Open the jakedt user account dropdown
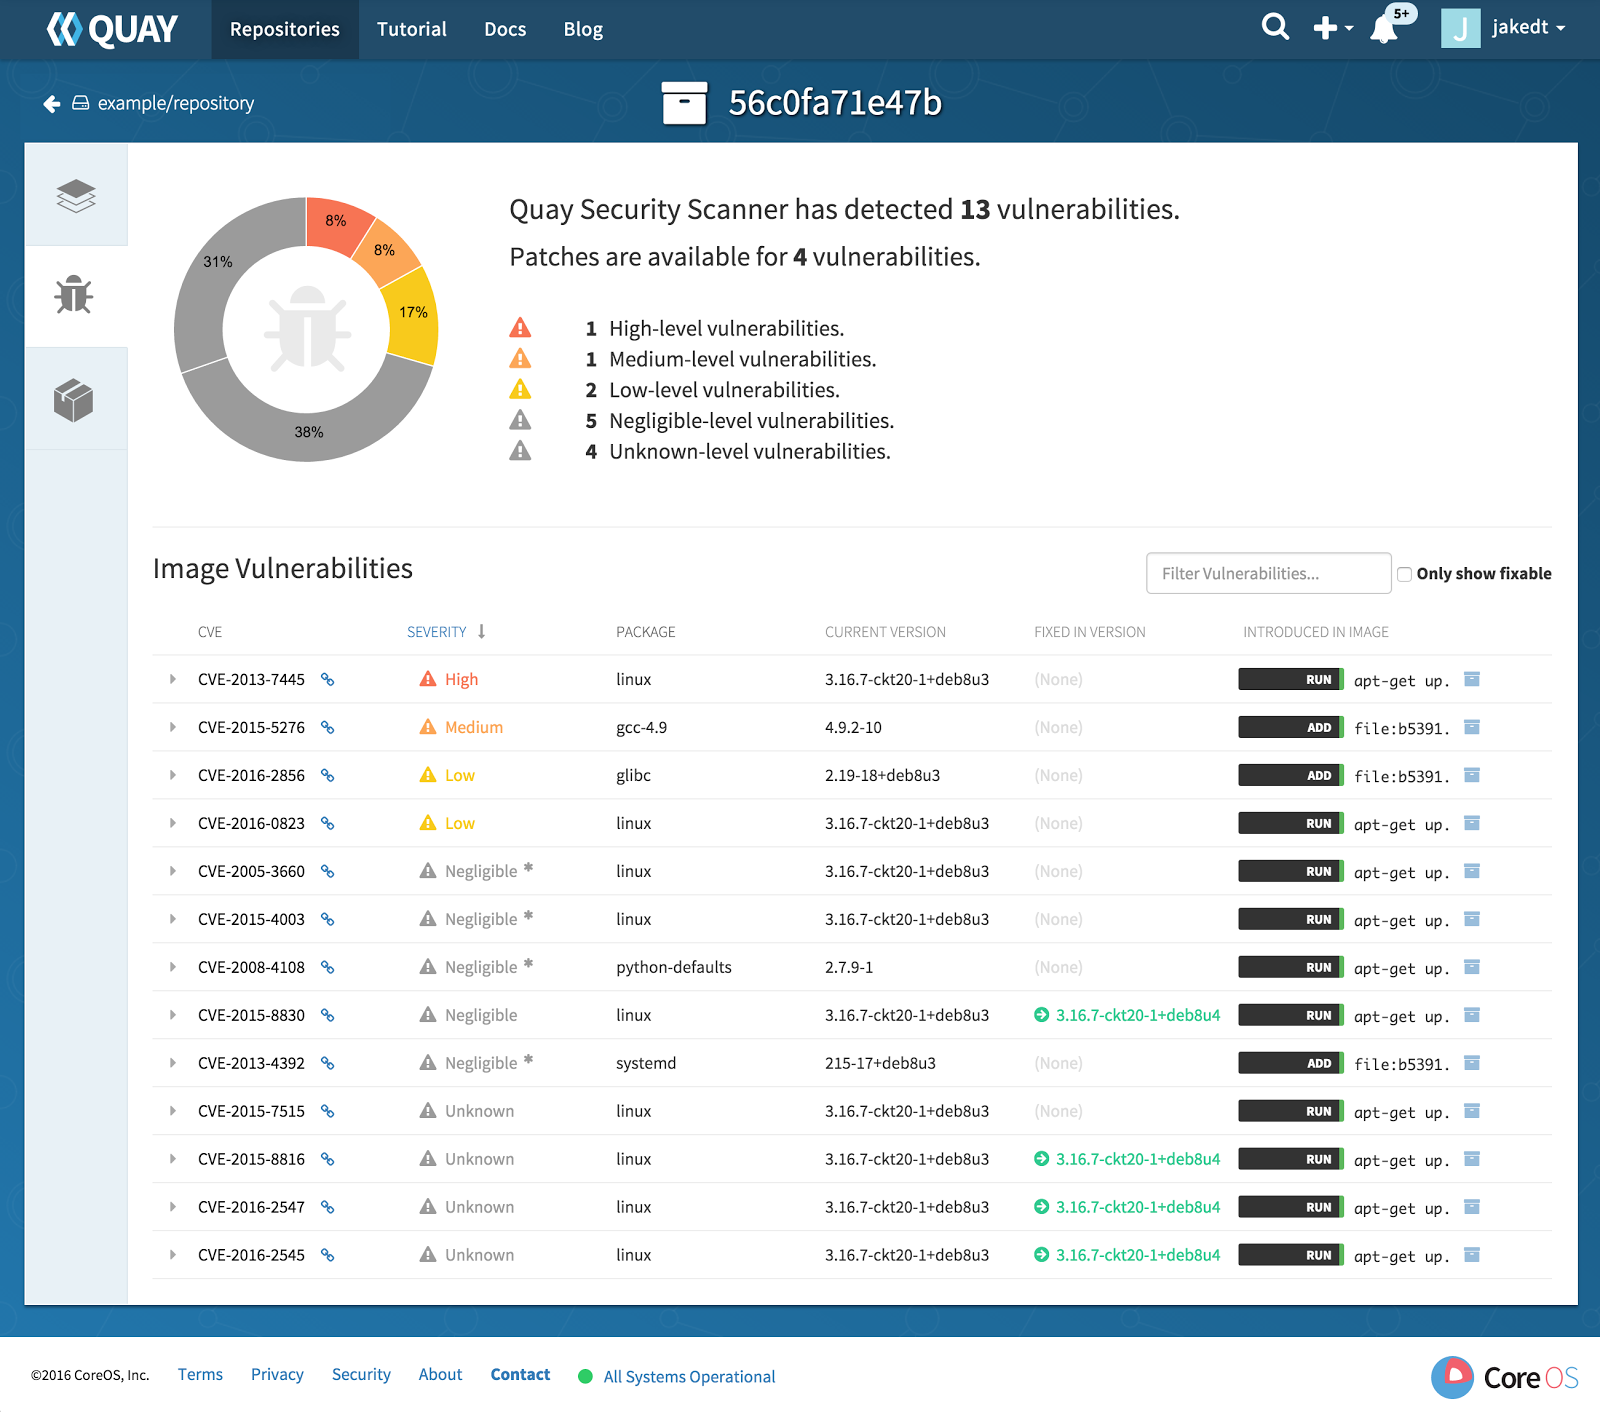 coord(1522,27)
